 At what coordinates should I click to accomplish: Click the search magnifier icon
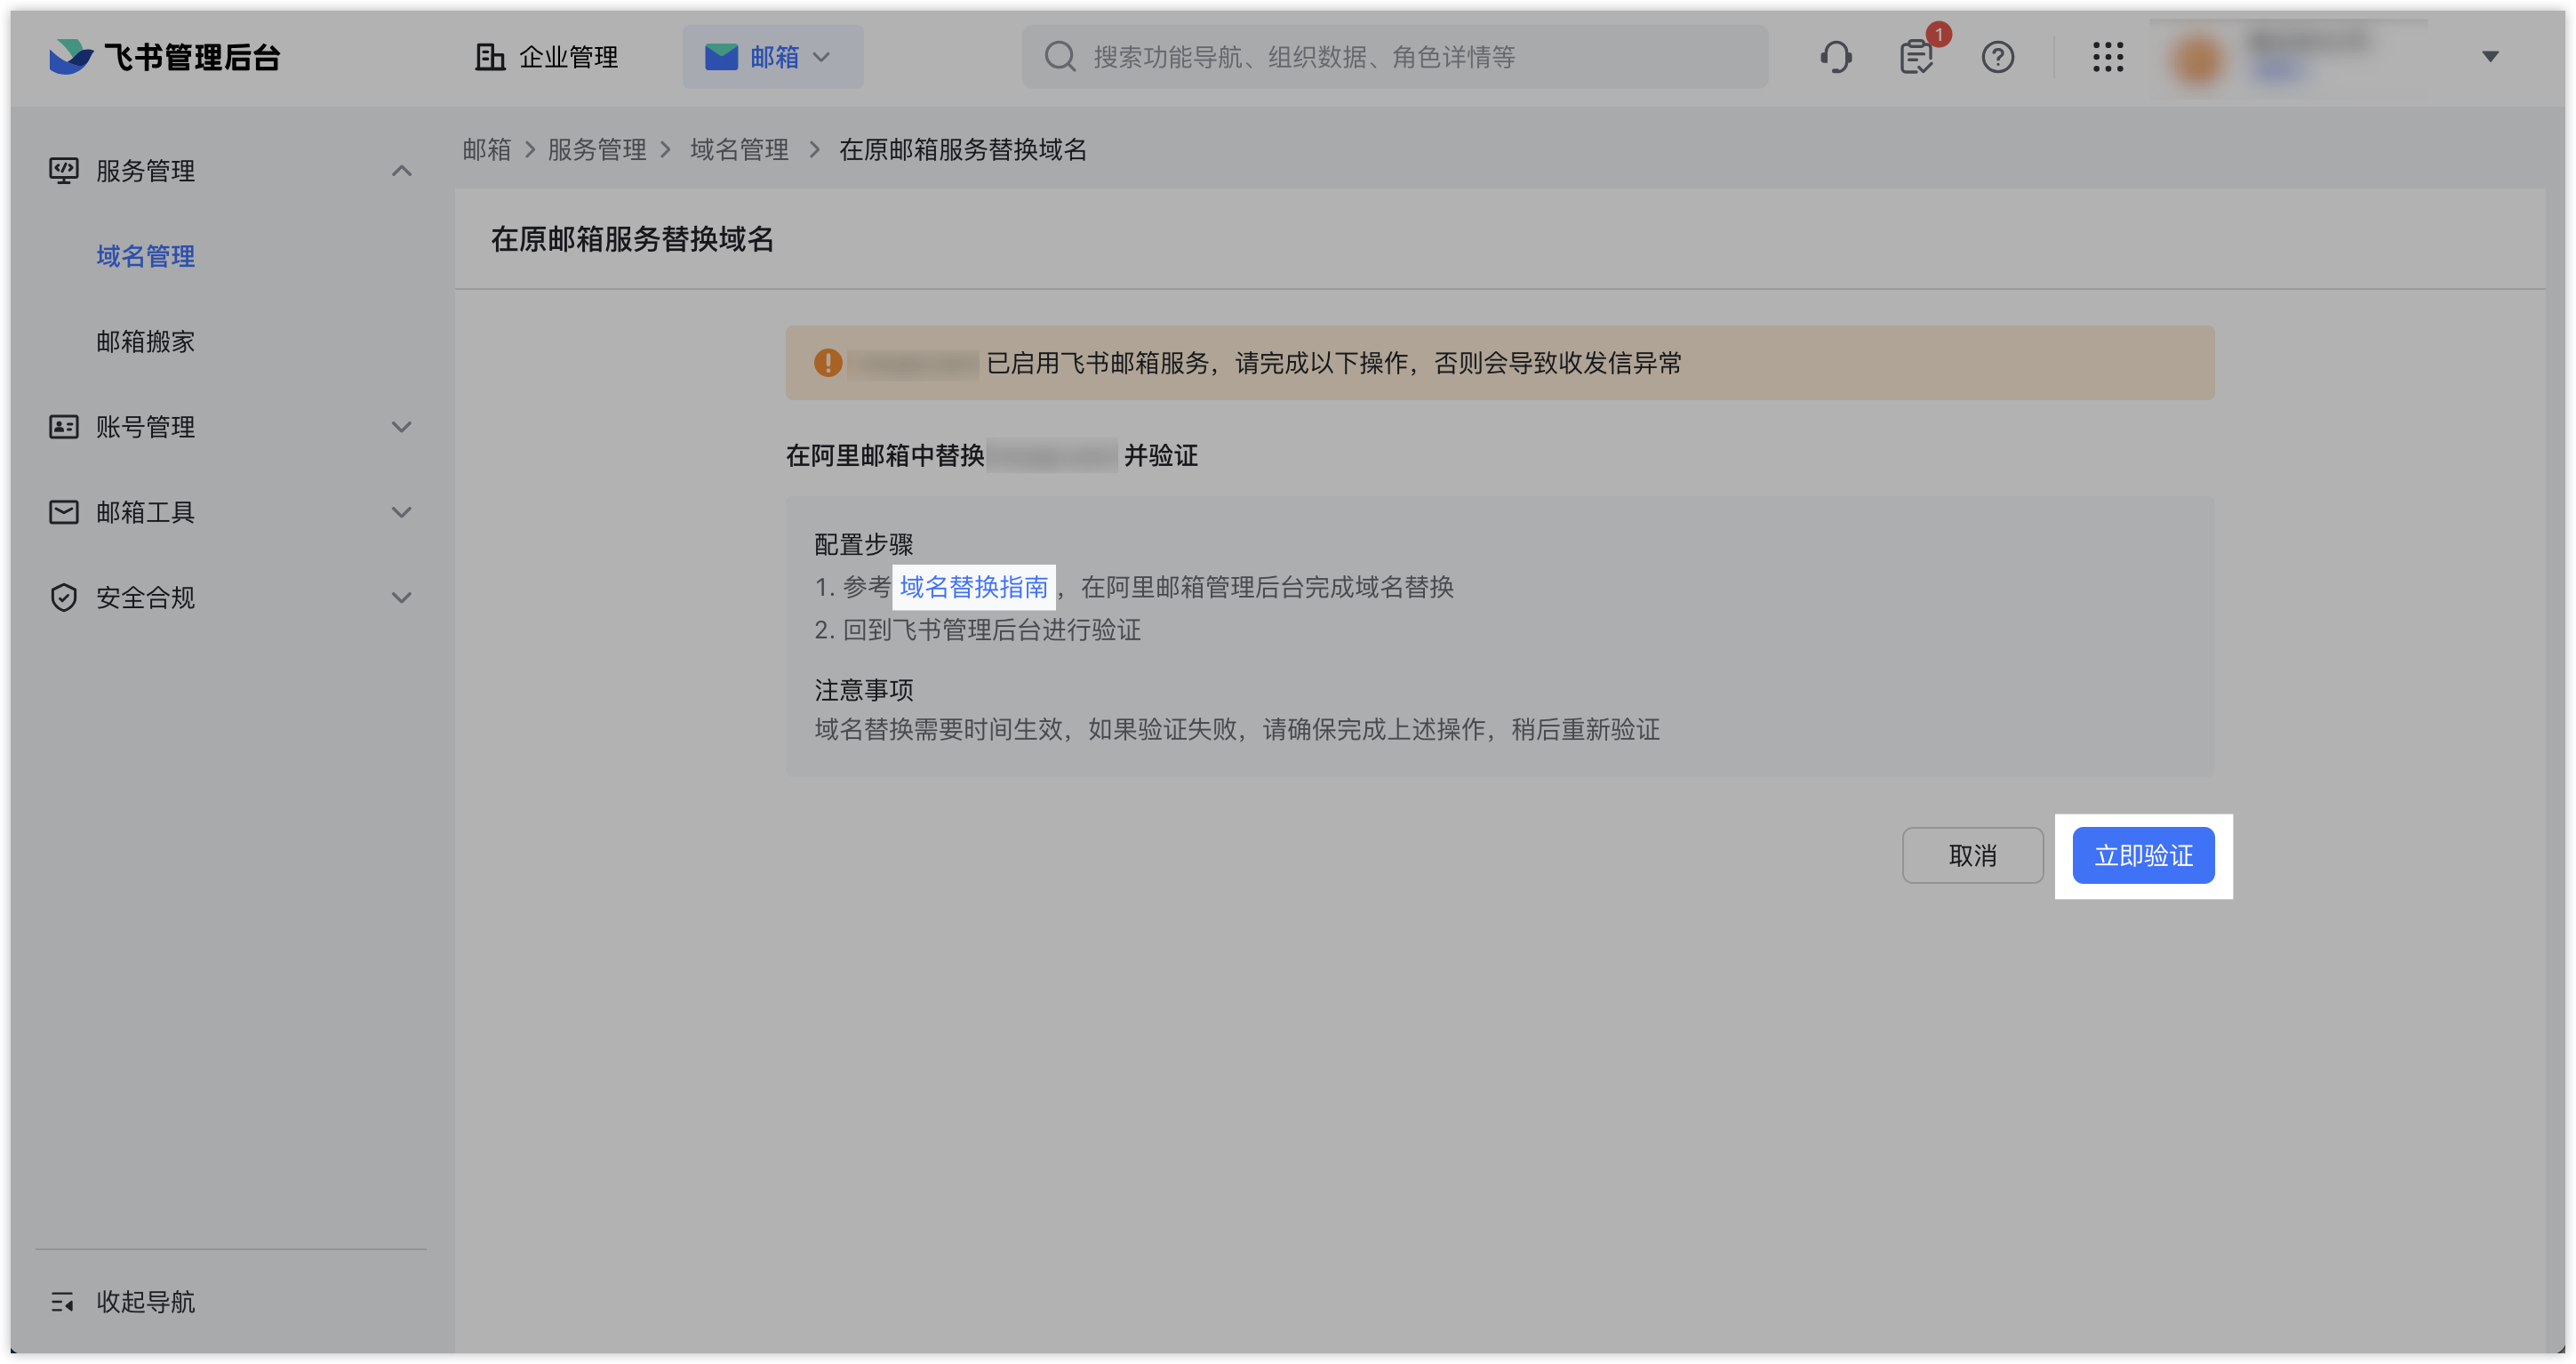tap(1060, 57)
